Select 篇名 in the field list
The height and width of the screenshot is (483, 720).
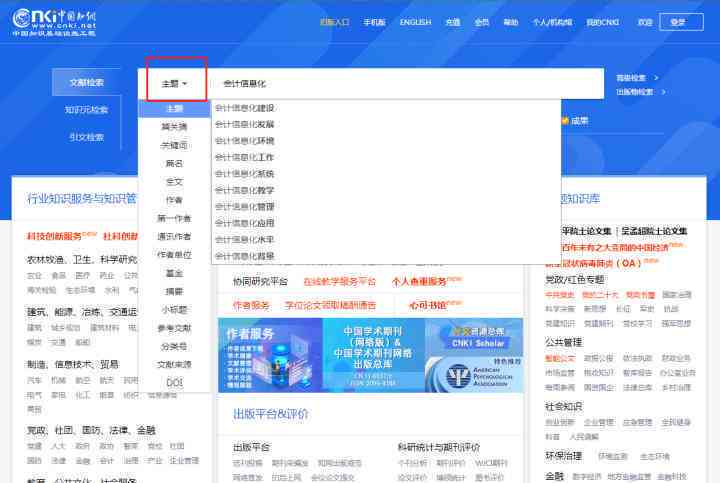click(174, 163)
